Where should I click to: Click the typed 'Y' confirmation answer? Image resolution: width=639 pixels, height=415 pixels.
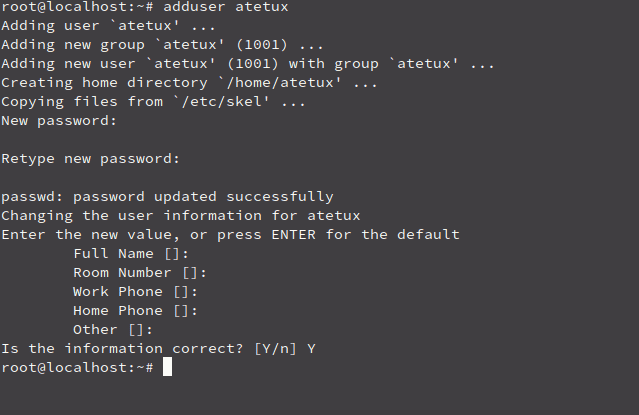click(311, 349)
